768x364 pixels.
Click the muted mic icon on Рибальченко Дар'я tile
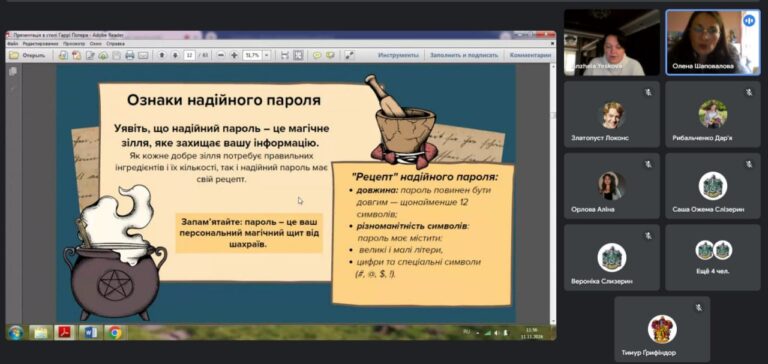coord(749,92)
